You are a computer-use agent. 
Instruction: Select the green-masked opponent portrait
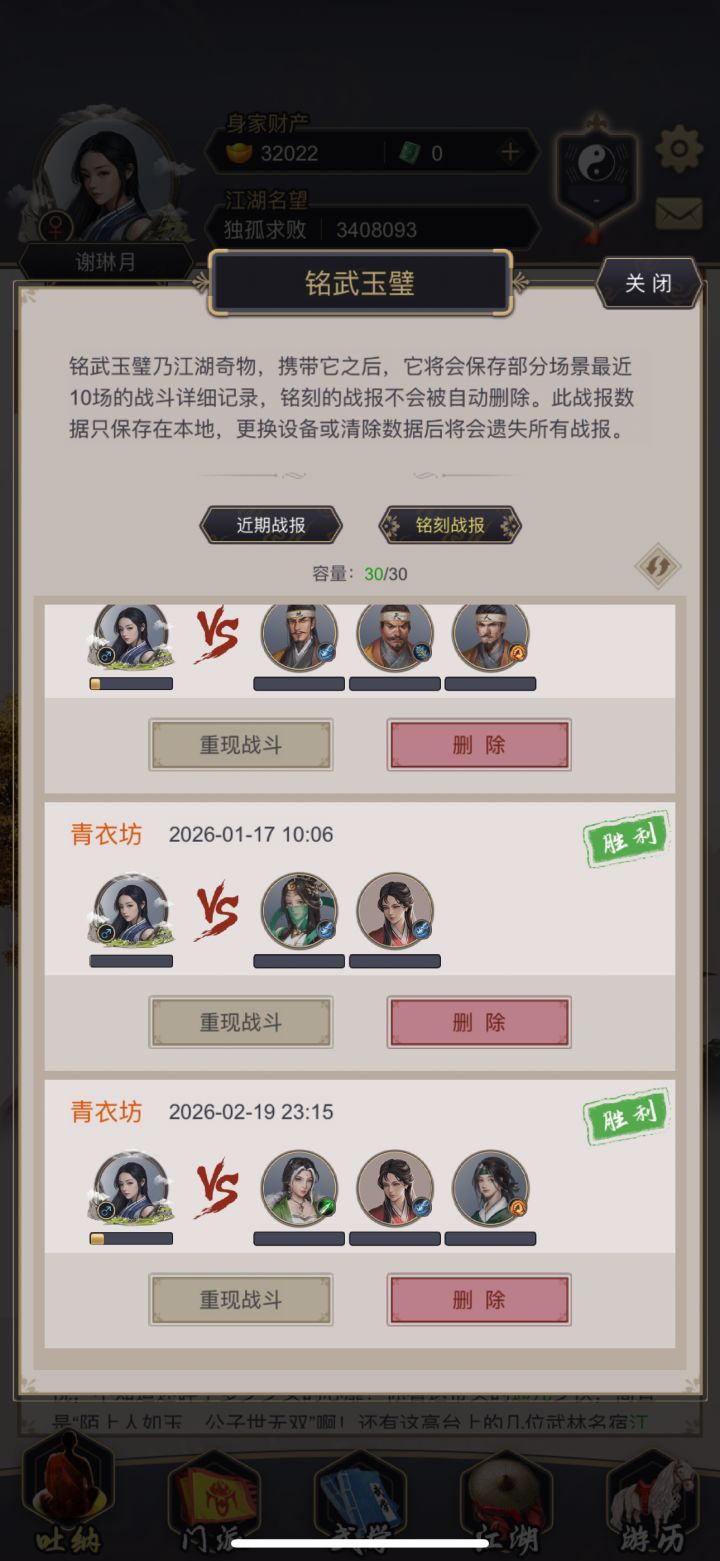click(299, 910)
